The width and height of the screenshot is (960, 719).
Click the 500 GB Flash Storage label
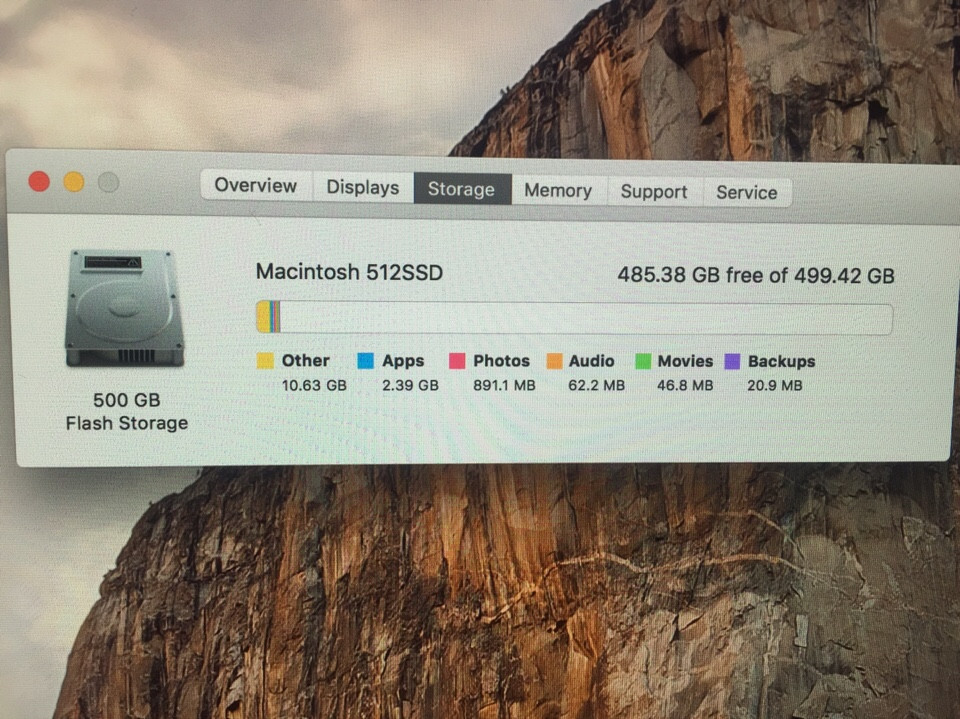click(127, 411)
